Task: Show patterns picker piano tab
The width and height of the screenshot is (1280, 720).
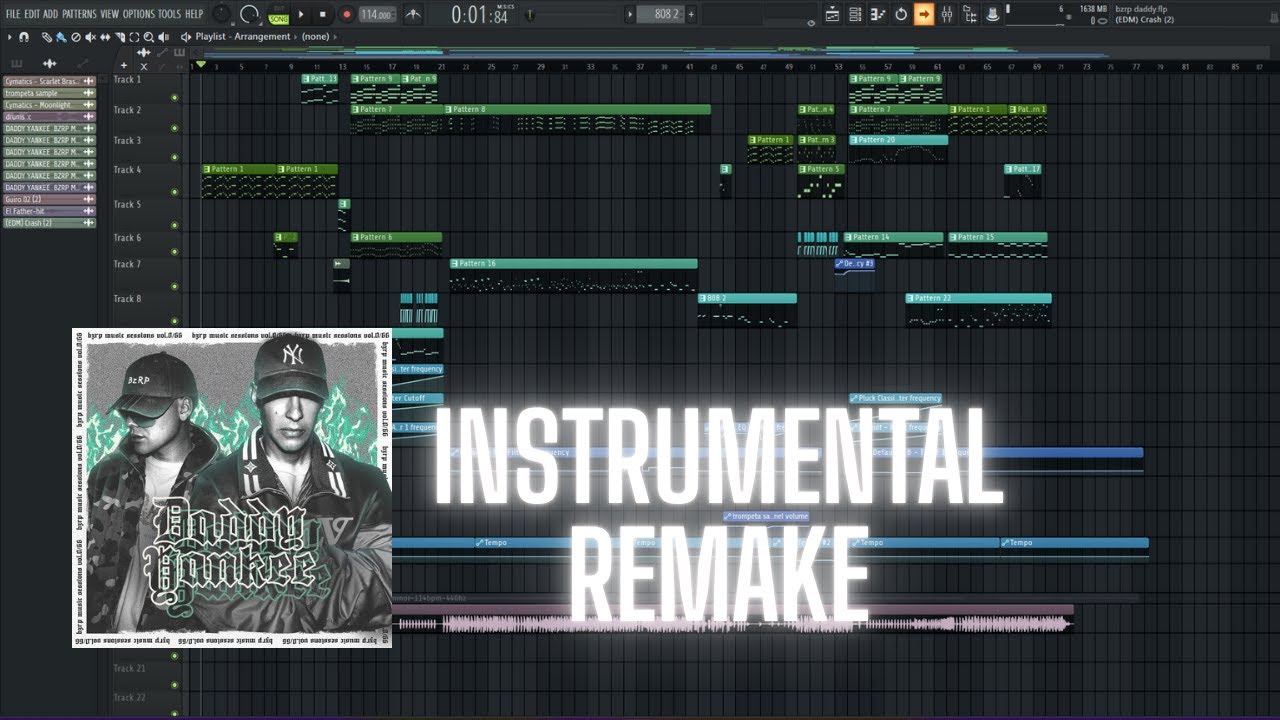Action: [17, 64]
